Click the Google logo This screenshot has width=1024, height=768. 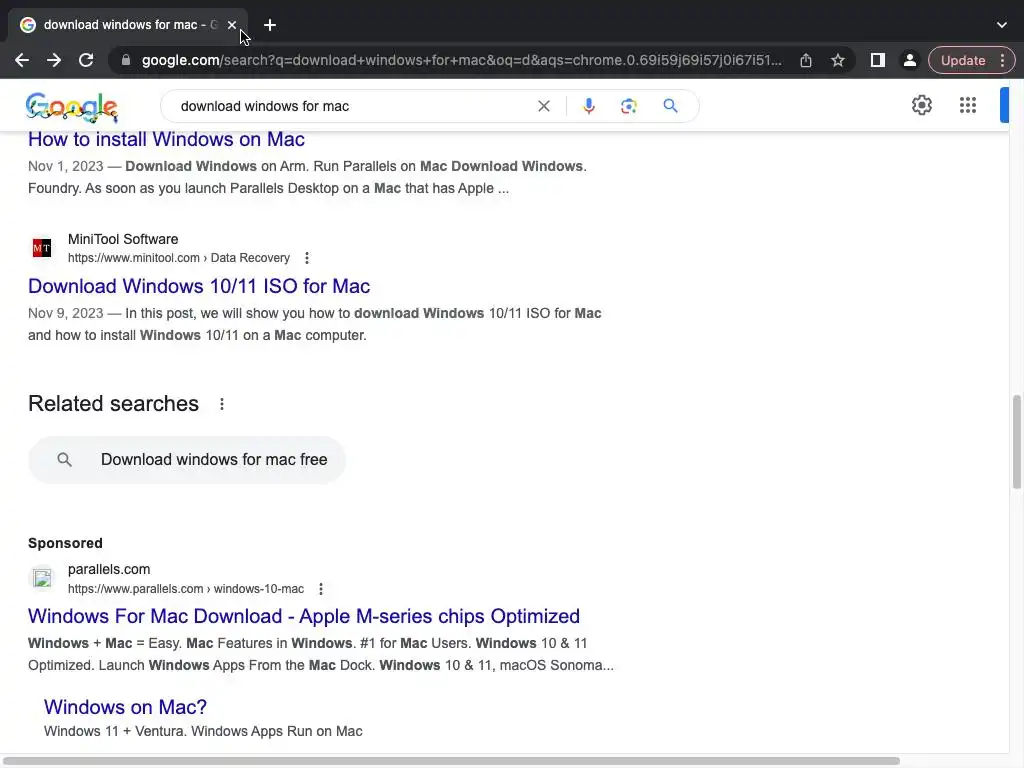click(x=72, y=107)
